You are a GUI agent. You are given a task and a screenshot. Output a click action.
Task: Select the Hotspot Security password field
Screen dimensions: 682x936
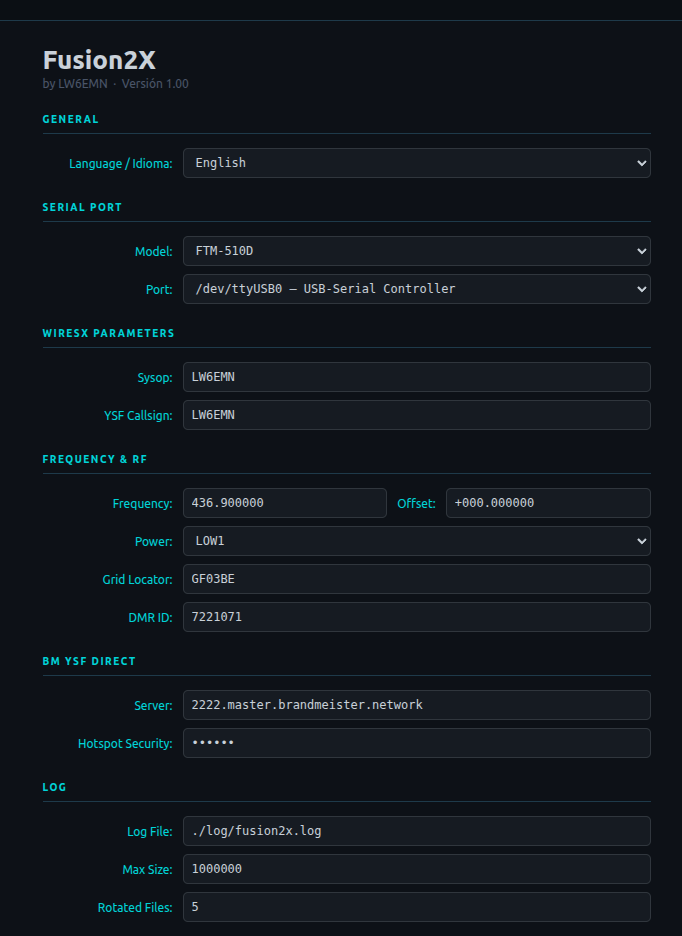(x=416, y=743)
